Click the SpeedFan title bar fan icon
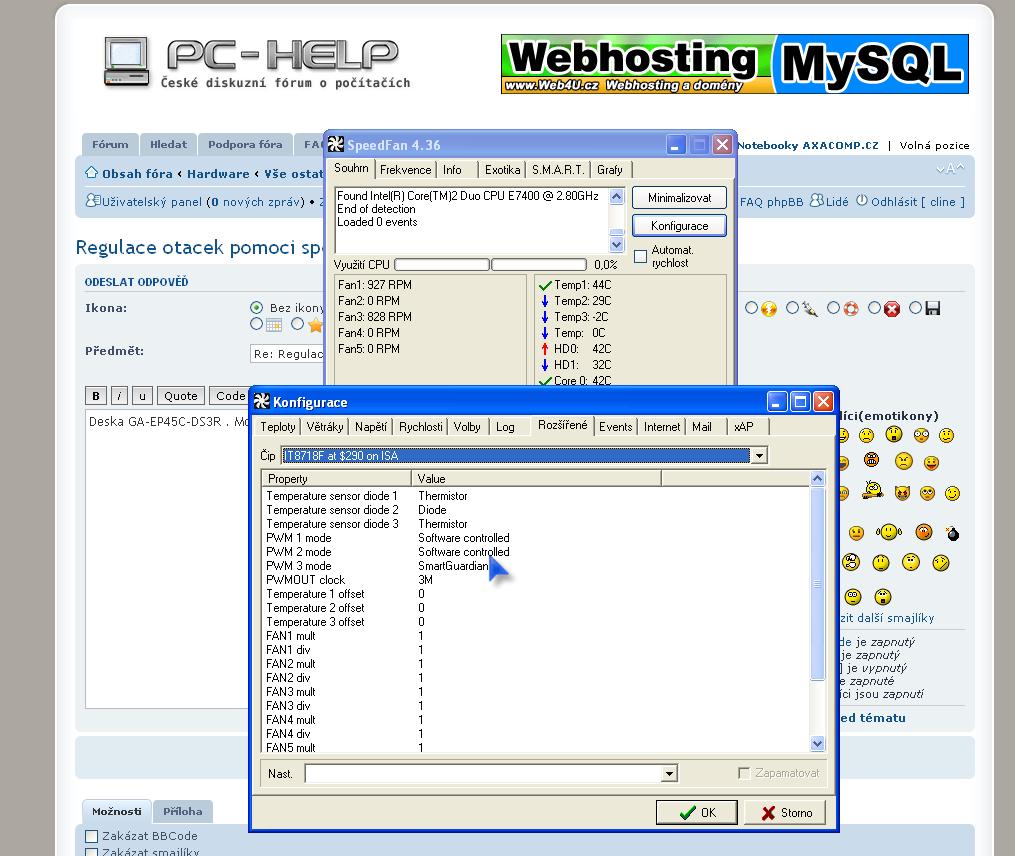The height and width of the screenshot is (856, 1015). [x=336, y=144]
